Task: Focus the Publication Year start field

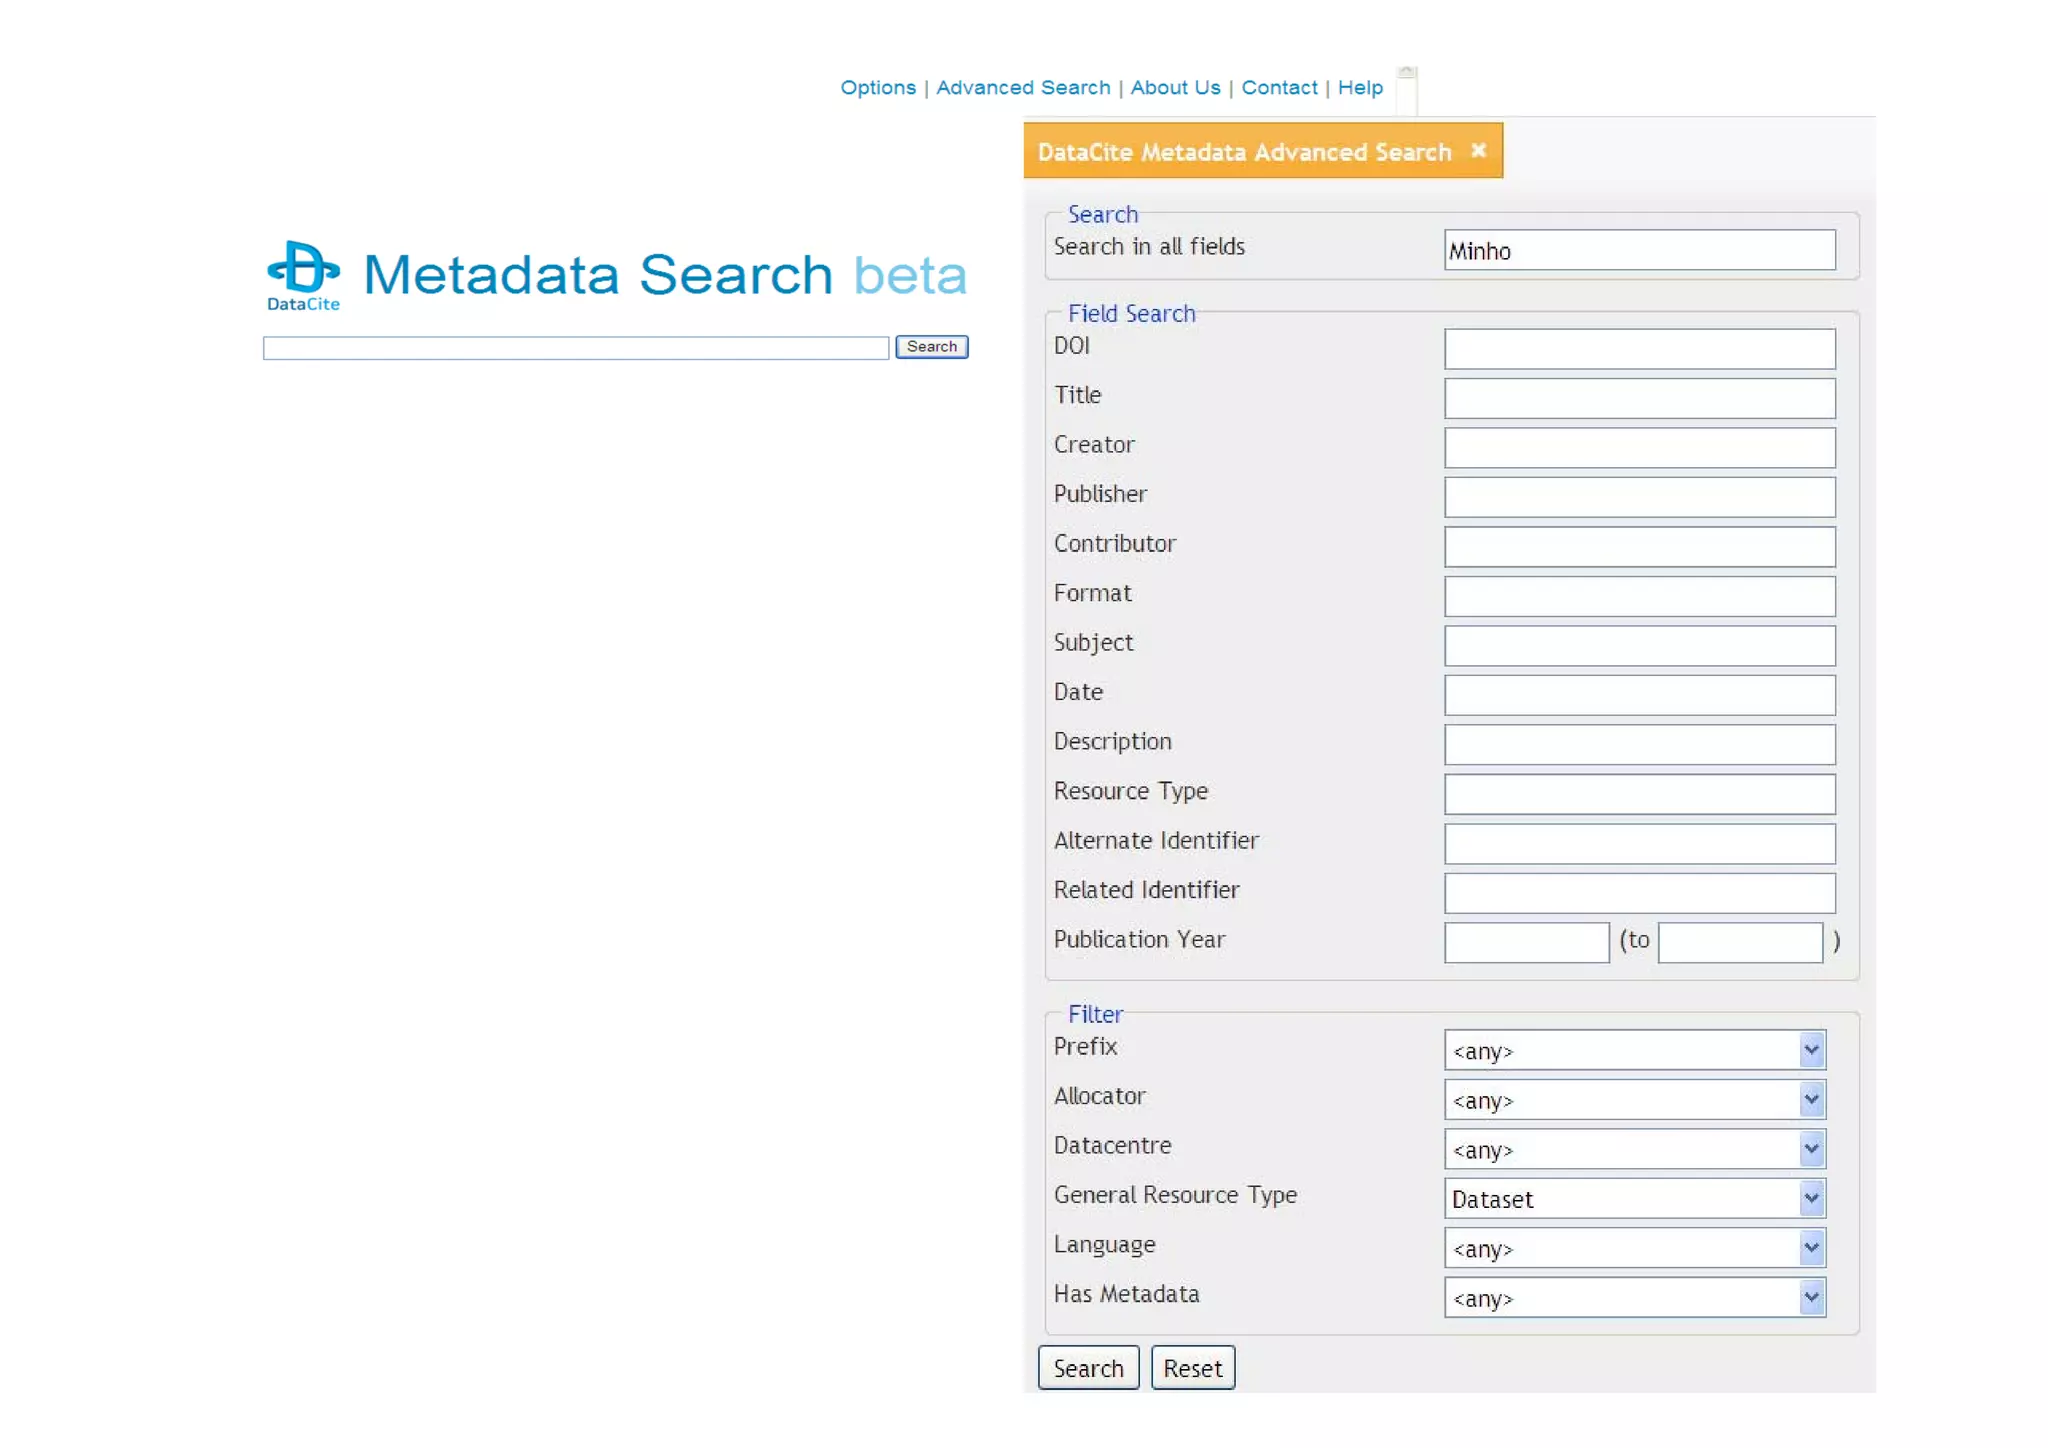Action: (1526, 942)
